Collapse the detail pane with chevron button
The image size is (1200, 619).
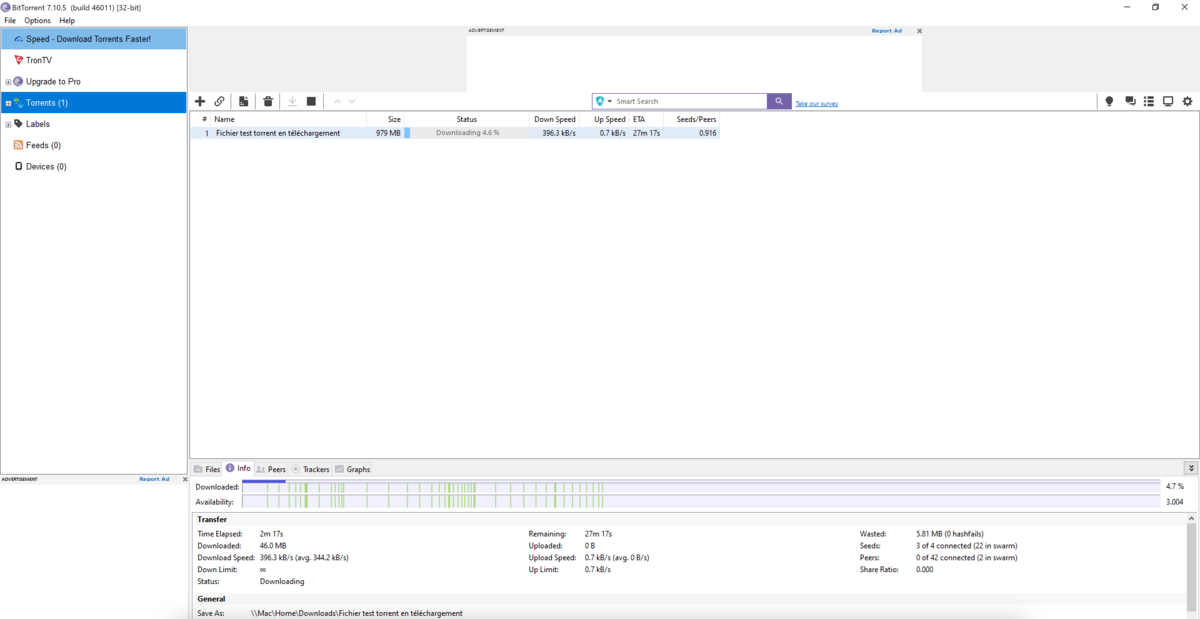pyautogui.click(x=1190, y=468)
